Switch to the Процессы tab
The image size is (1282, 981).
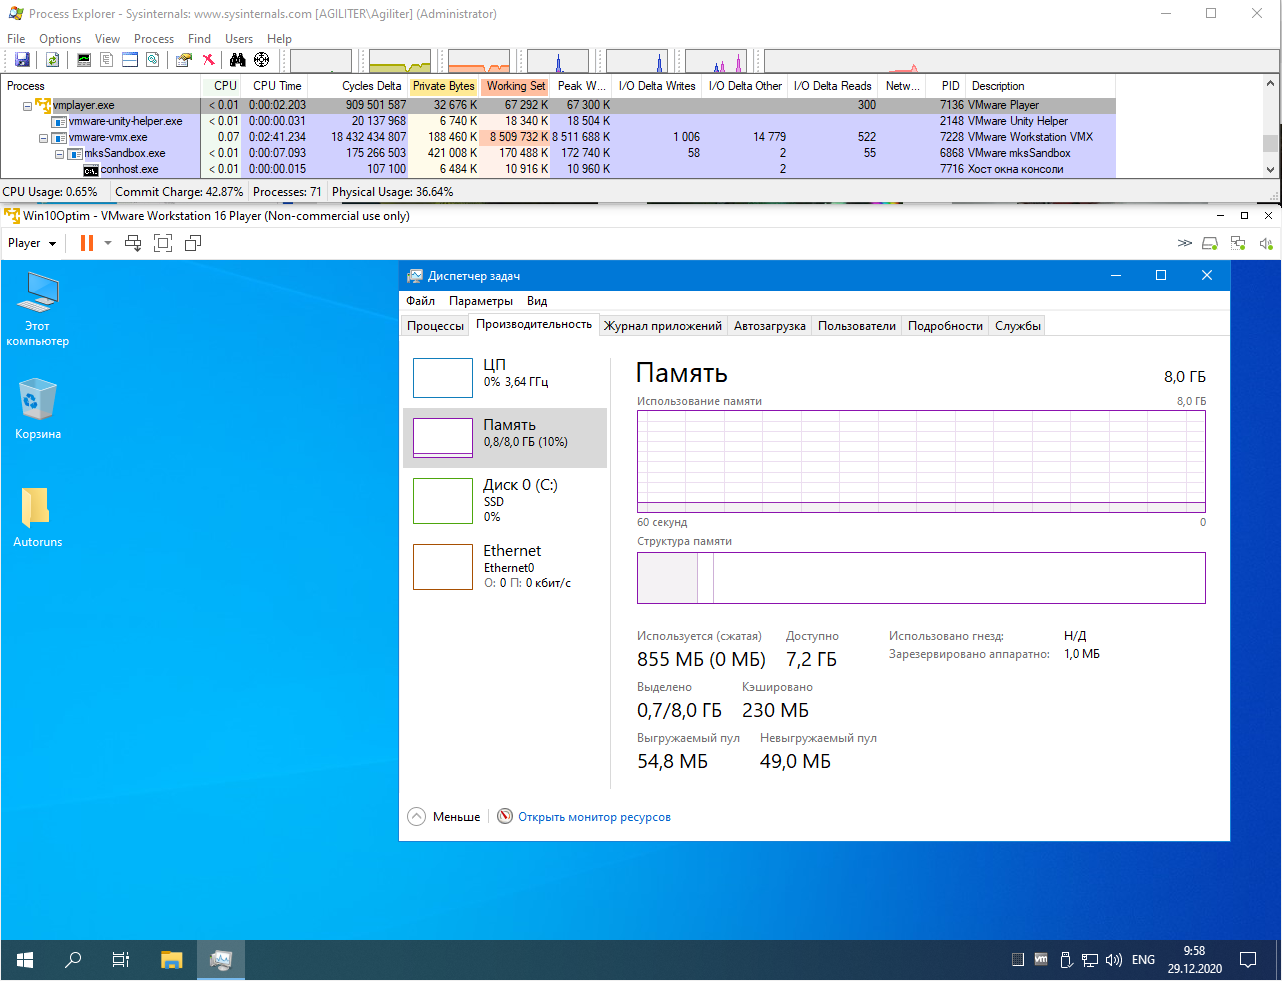(436, 325)
